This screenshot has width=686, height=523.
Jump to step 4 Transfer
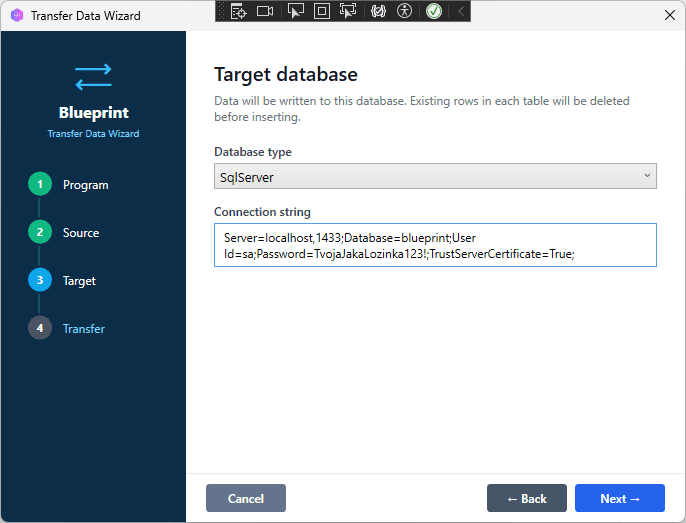pos(66,328)
